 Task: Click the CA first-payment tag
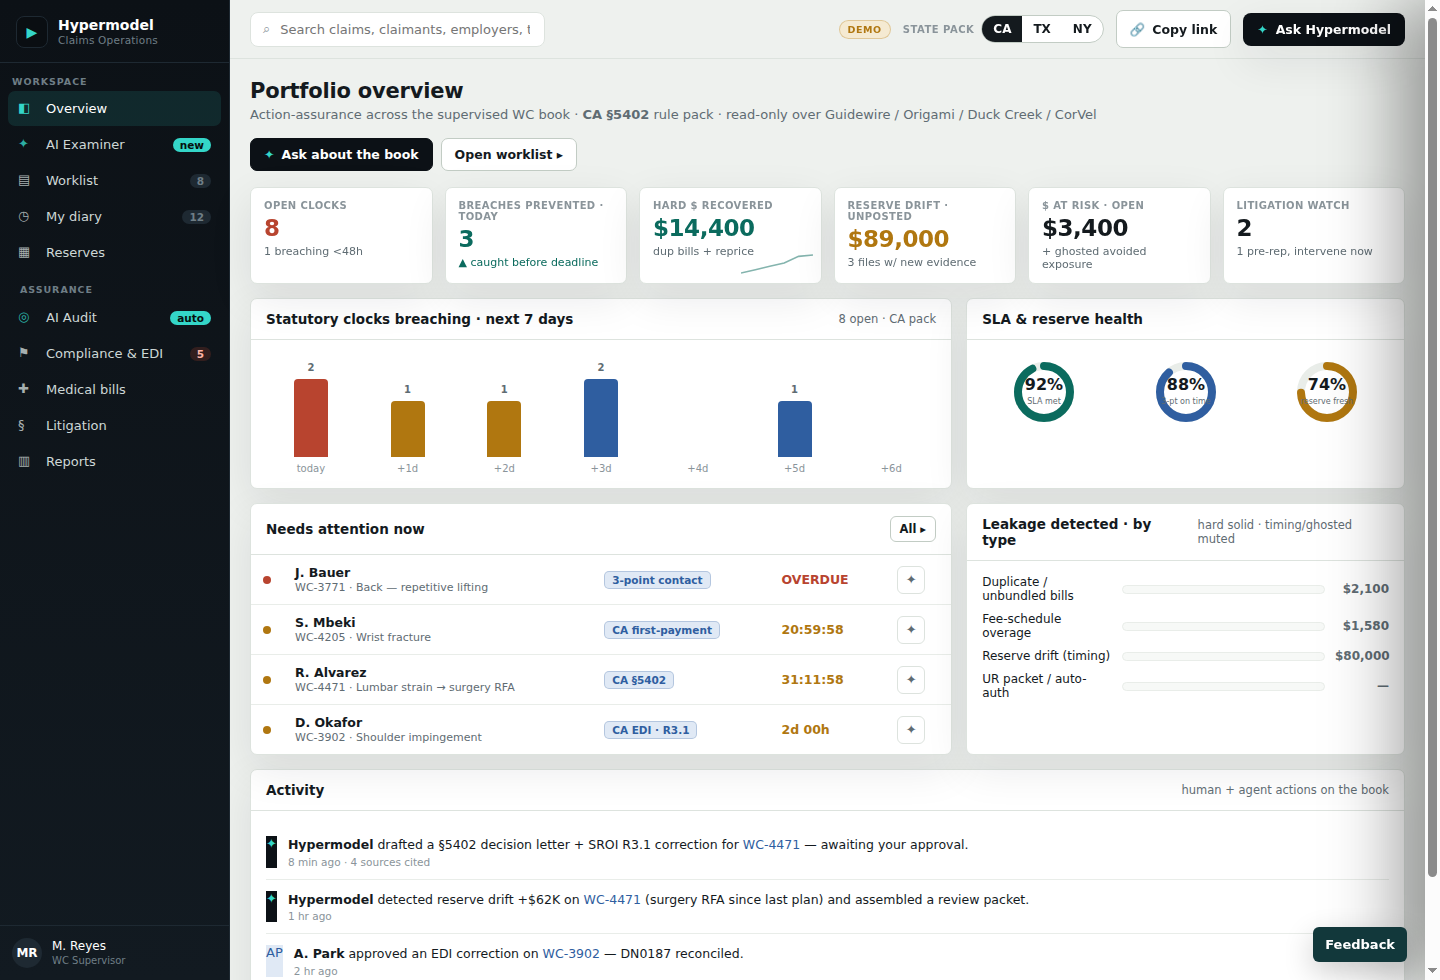coord(662,630)
